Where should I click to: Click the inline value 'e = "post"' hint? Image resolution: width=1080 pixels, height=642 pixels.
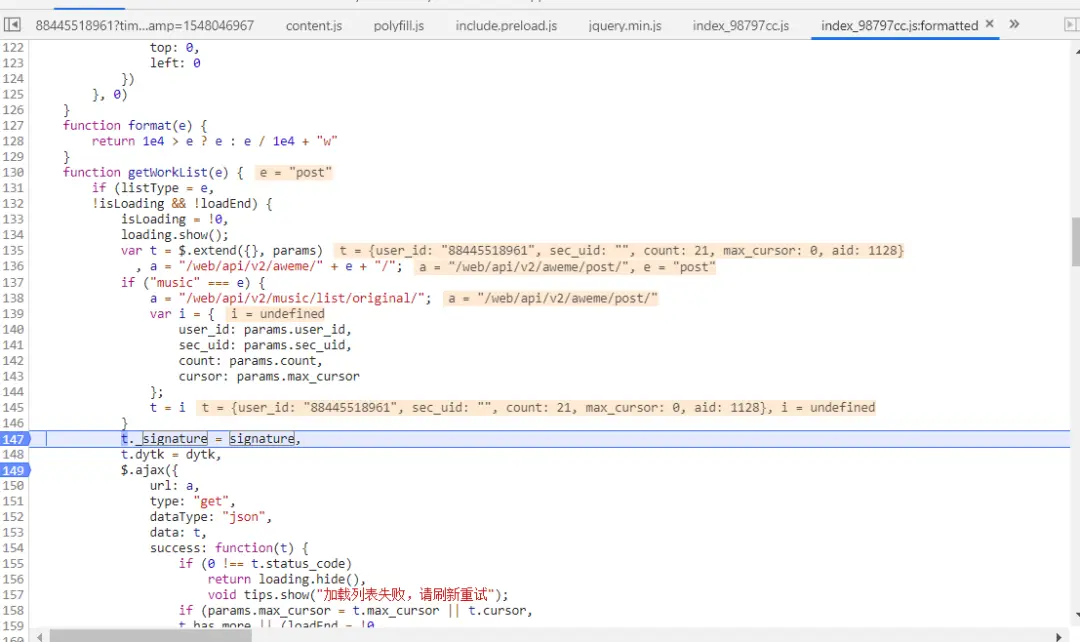(294, 172)
